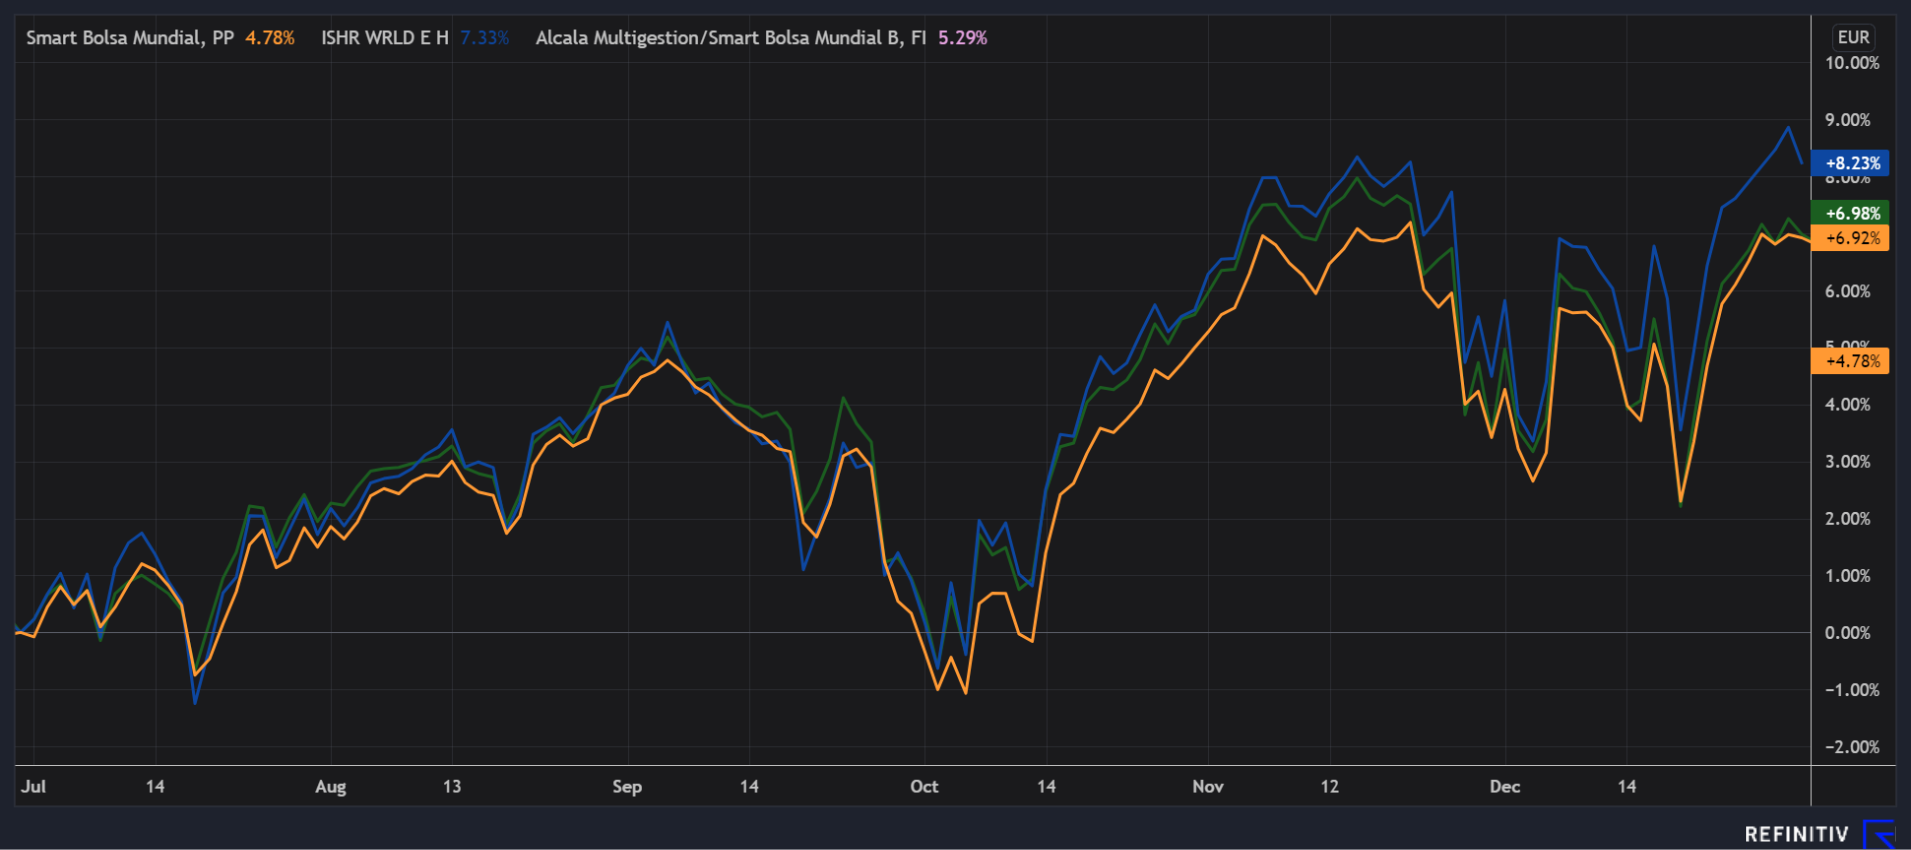1911x850 pixels.
Task: Click the 13 date label after Aug
Action: 452,786
